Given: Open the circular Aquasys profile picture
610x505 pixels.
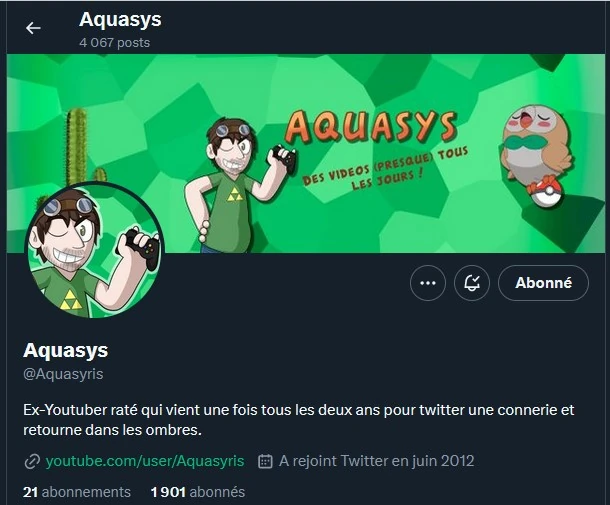Looking at the screenshot, I should point(95,250).
